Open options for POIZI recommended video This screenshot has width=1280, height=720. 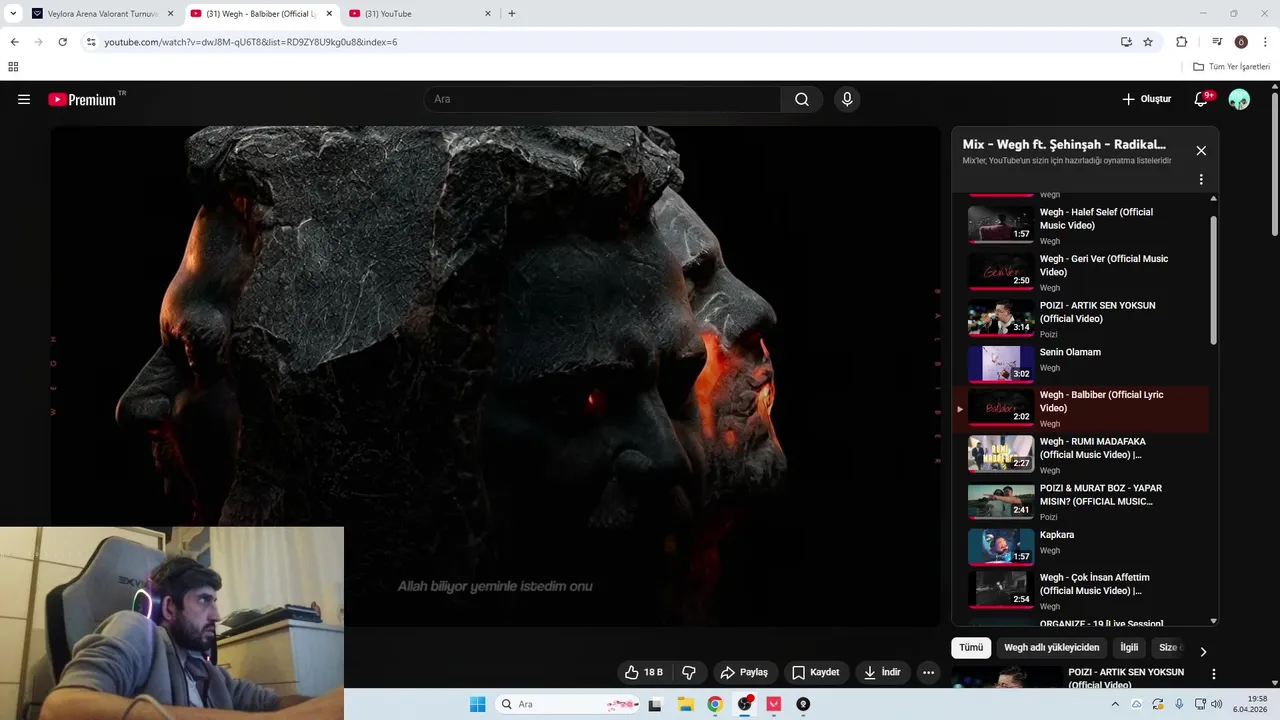[x=1214, y=675]
